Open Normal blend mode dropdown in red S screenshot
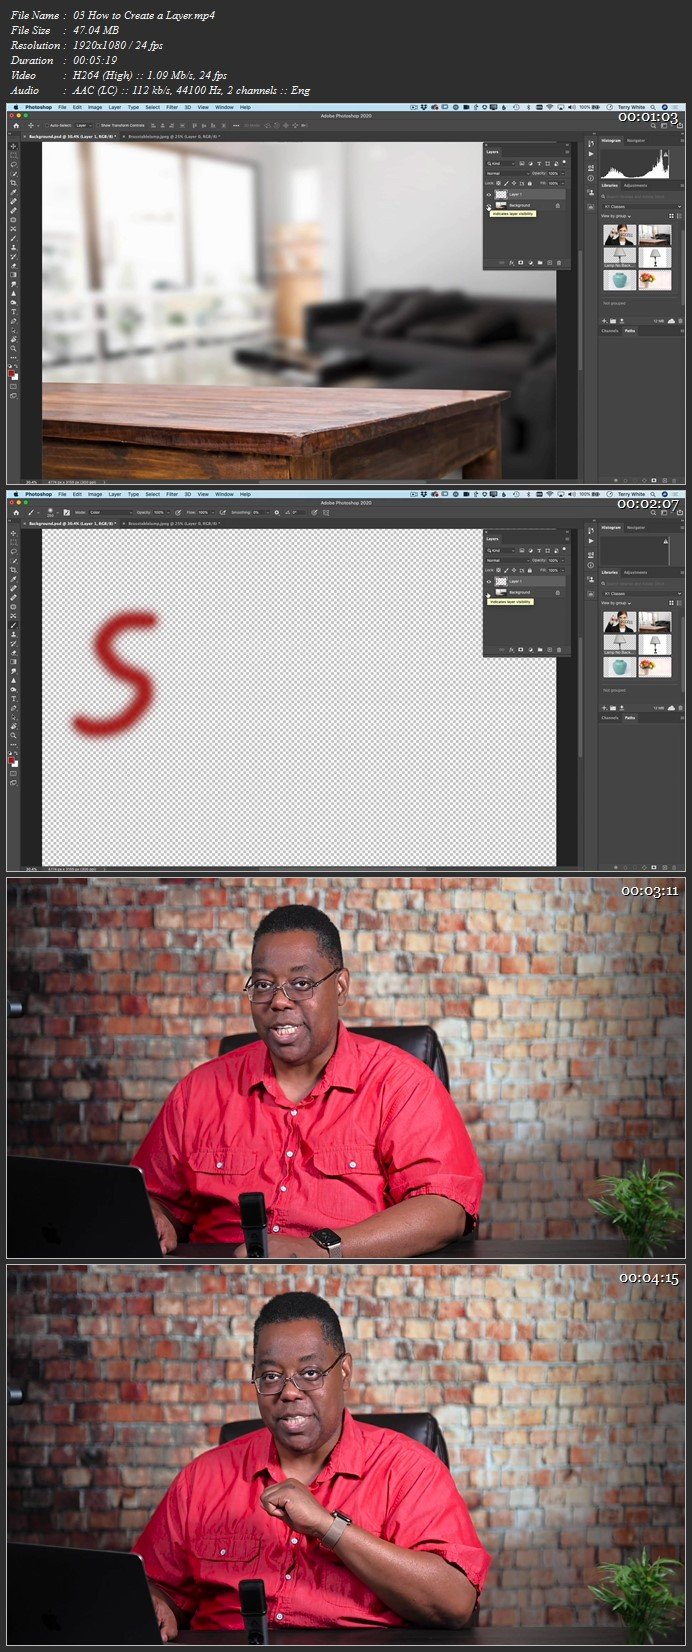The width and height of the screenshot is (692, 1652). (508, 560)
